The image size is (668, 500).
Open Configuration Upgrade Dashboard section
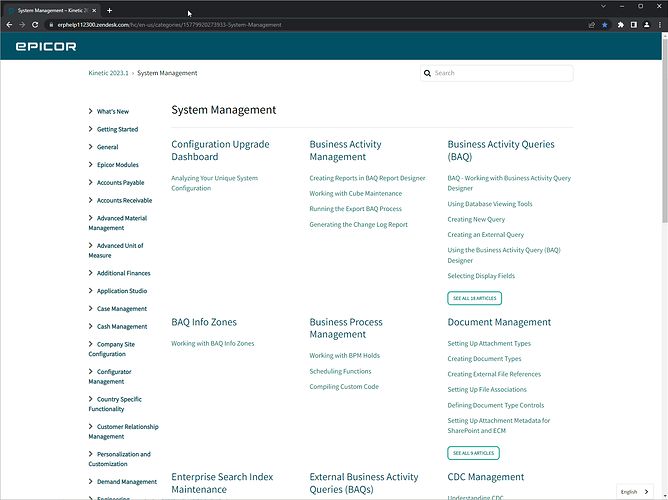click(x=220, y=150)
